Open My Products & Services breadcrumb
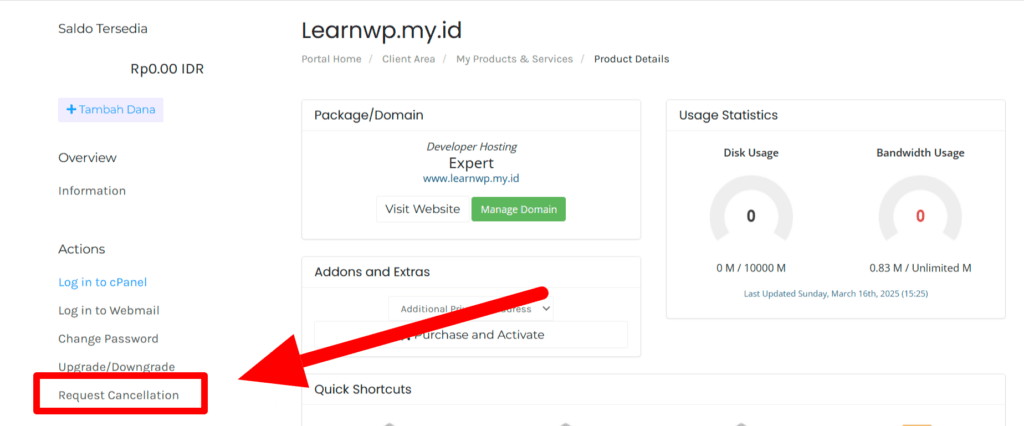 click(x=515, y=59)
